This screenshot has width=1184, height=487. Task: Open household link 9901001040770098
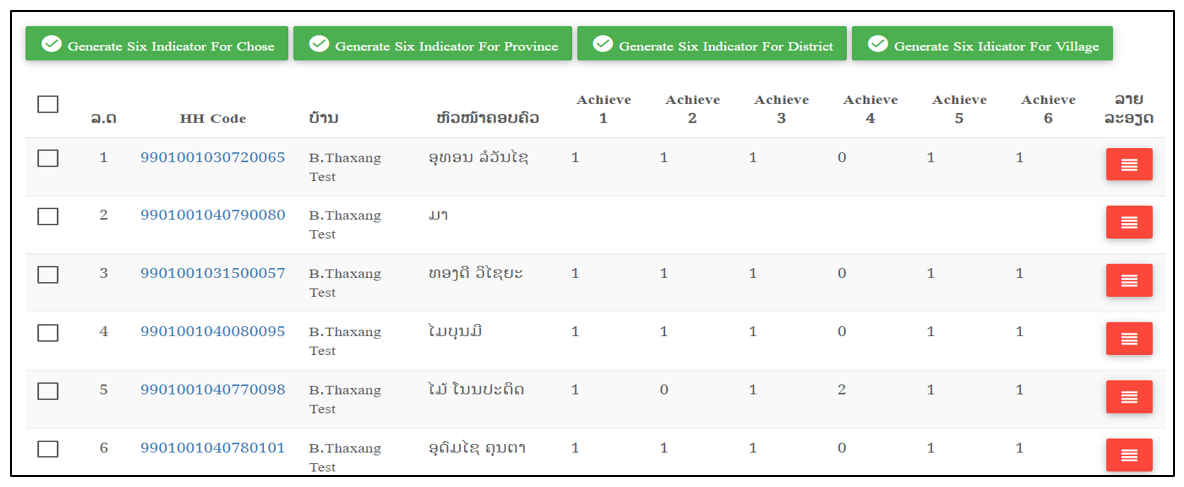coord(213,390)
